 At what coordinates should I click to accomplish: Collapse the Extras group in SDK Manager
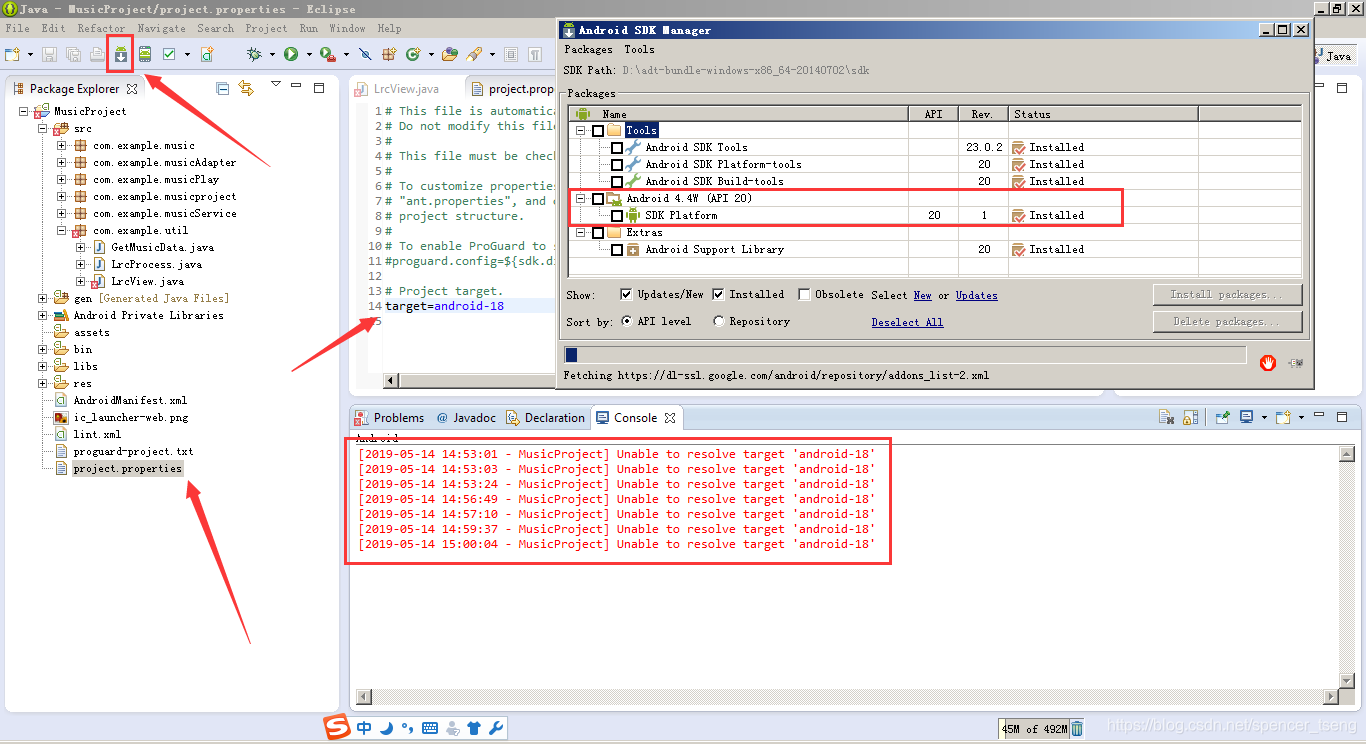581,232
